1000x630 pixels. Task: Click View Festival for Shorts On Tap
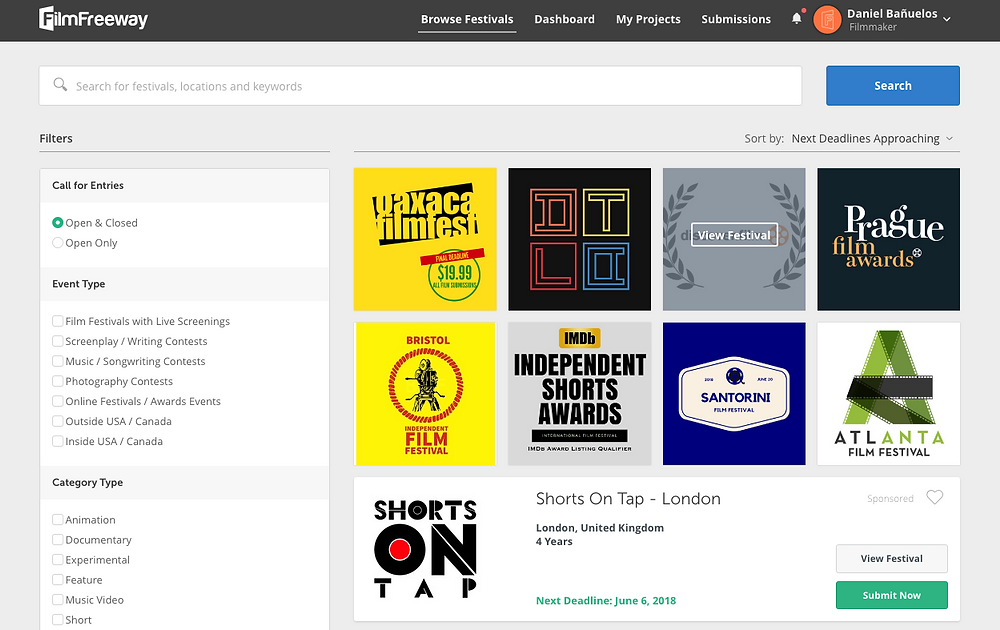(892, 559)
